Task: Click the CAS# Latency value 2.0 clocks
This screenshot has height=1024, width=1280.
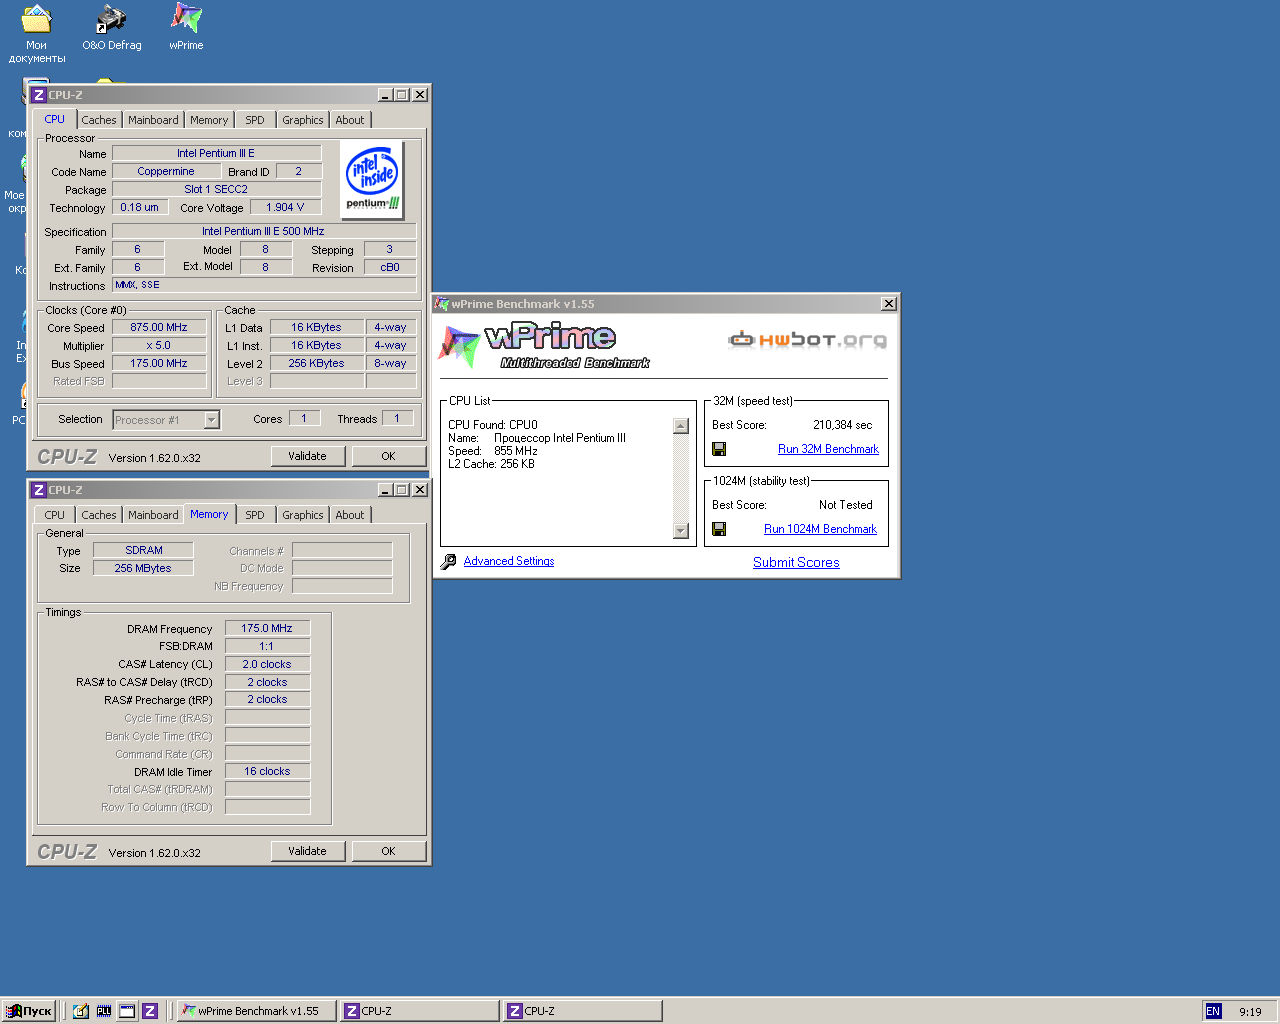Action: click(267, 664)
